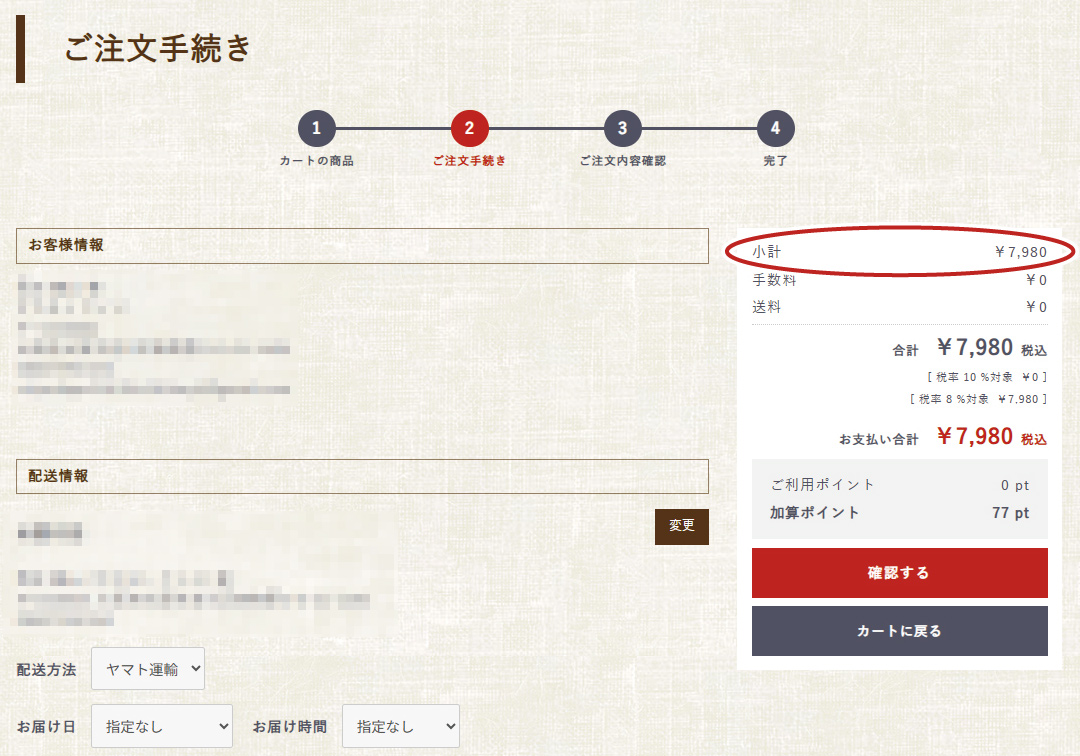Click the 完了 step label
The image size is (1080, 756).
pos(775,161)
